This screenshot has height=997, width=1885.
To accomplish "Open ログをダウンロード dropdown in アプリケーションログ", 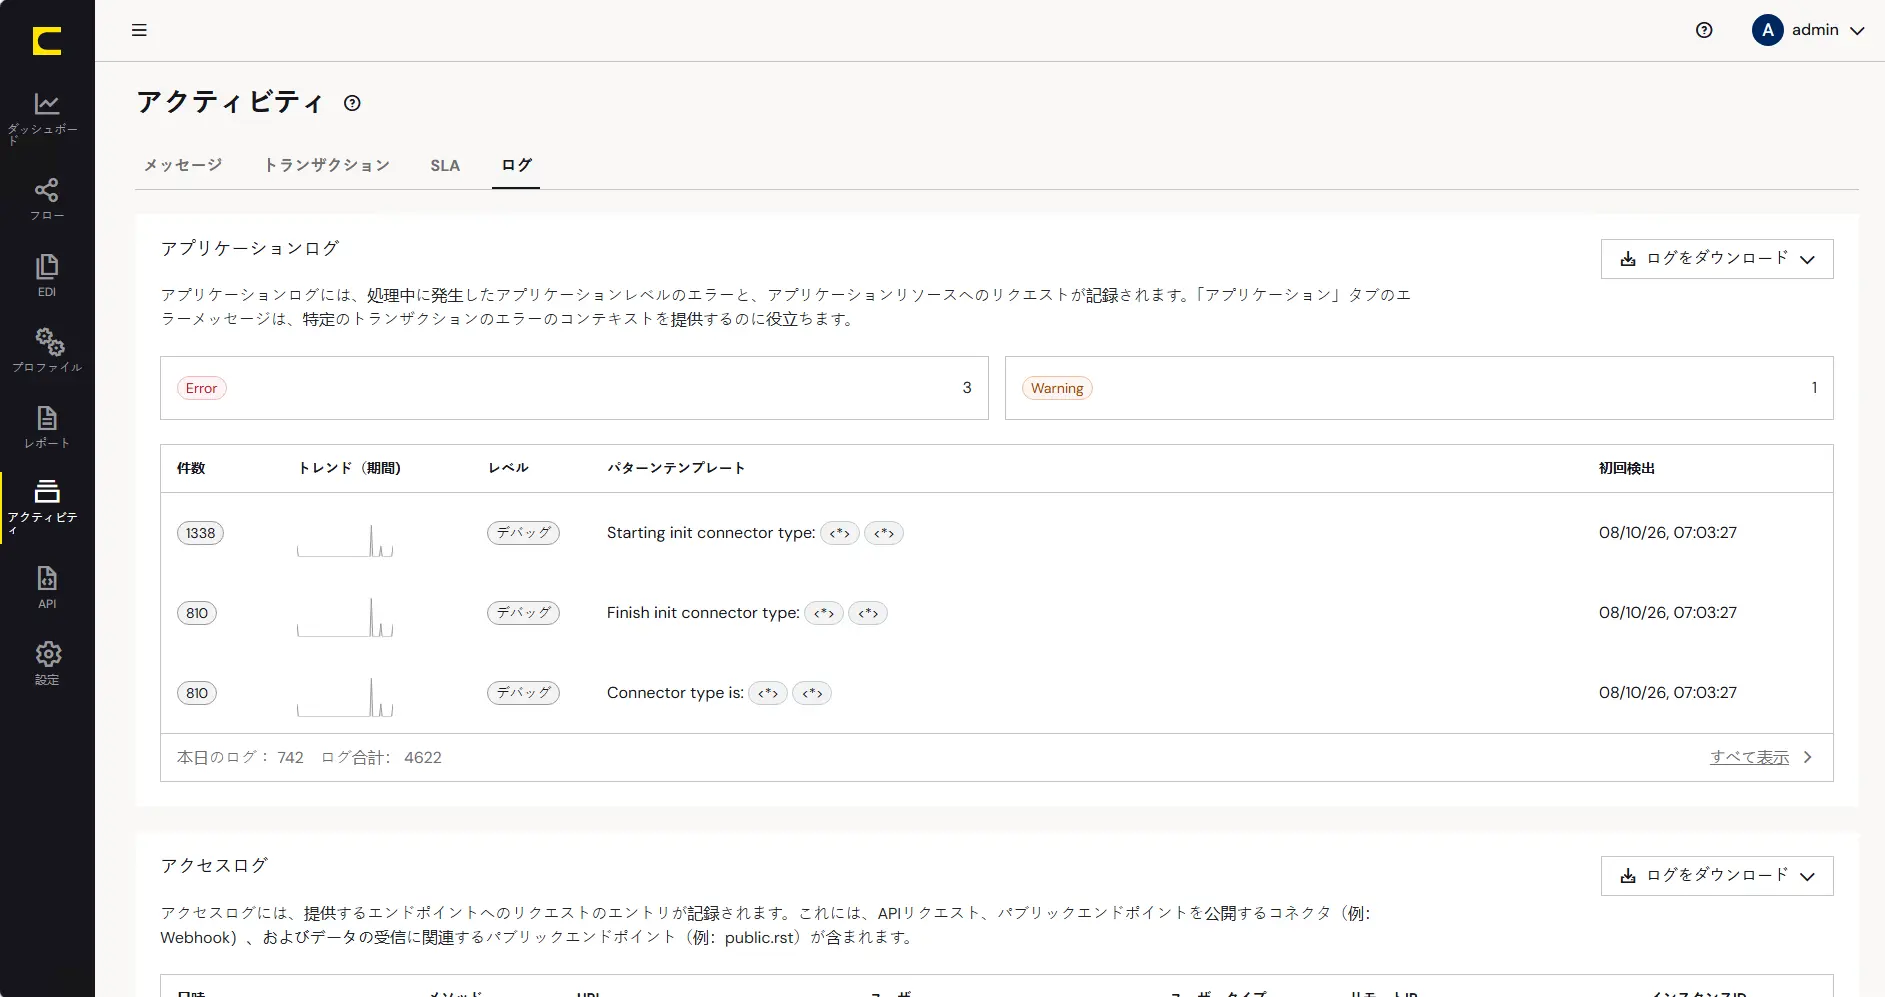I will (1717, 259).
